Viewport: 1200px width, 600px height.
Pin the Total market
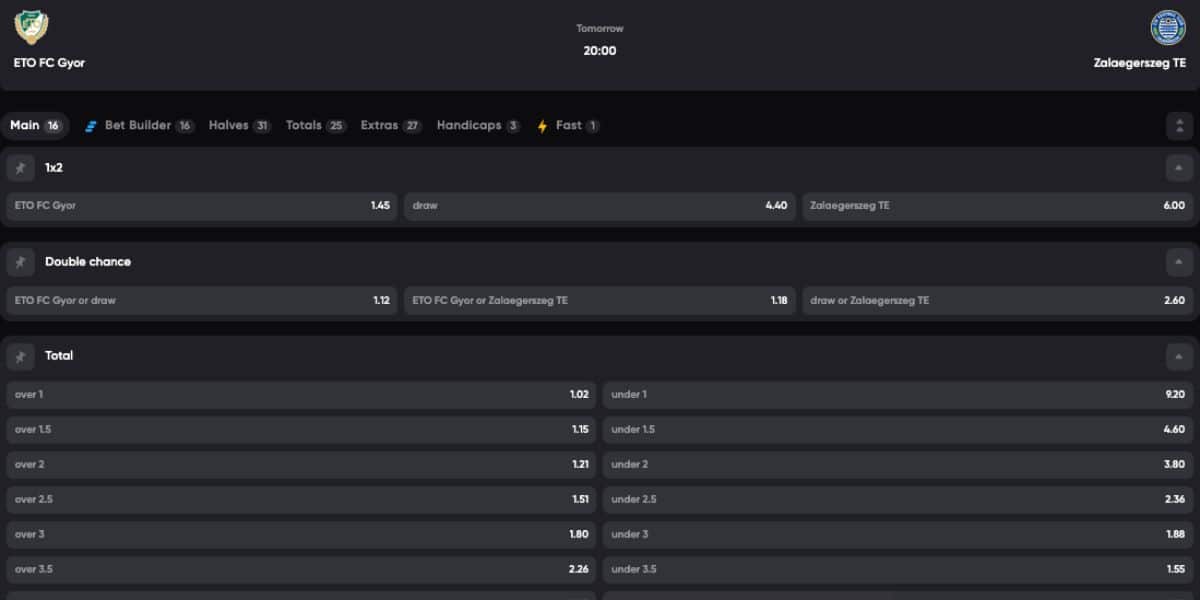tap(20, 356)
